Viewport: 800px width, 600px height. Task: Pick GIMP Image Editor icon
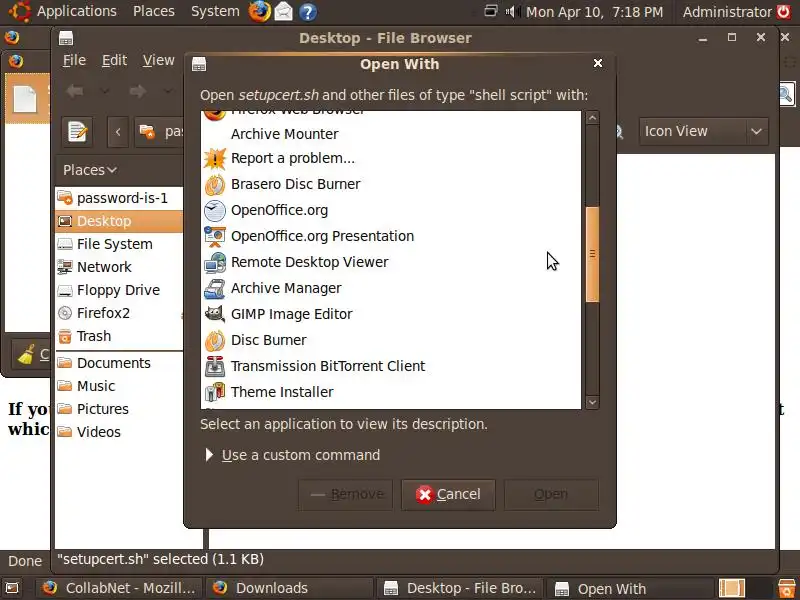(x=215, y=314)
